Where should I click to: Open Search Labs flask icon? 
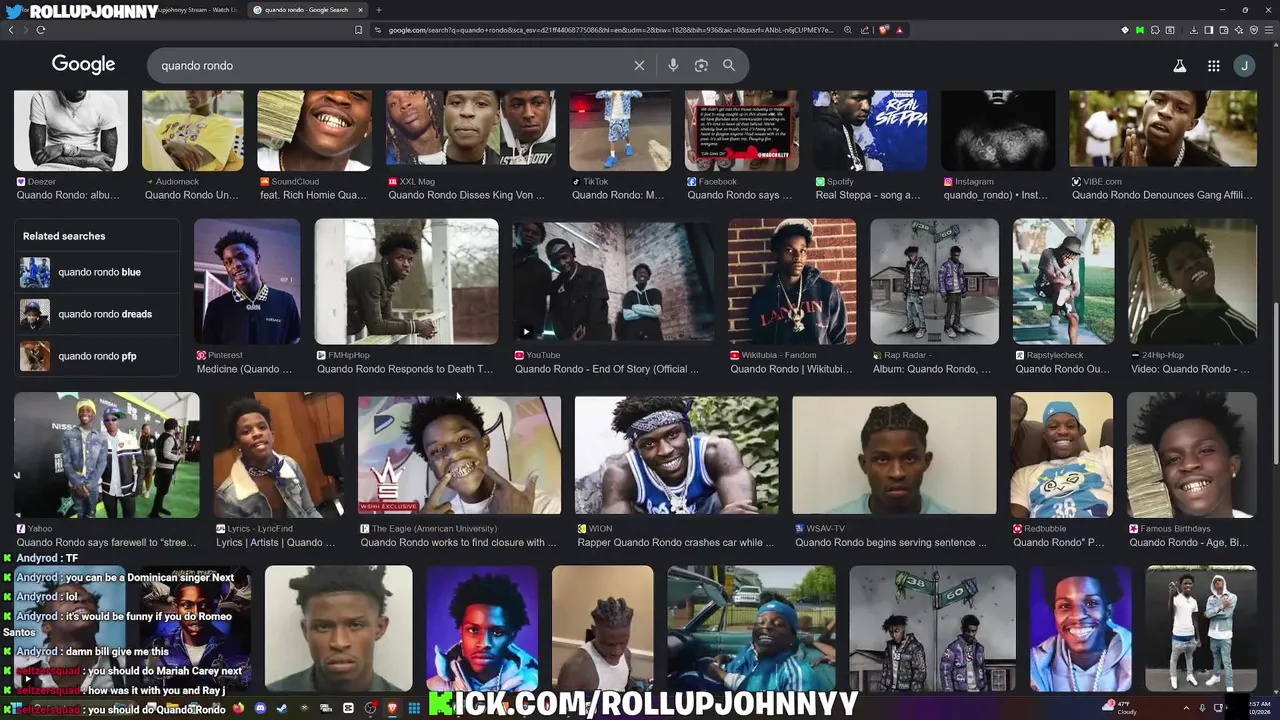(x=1180, y=66)
